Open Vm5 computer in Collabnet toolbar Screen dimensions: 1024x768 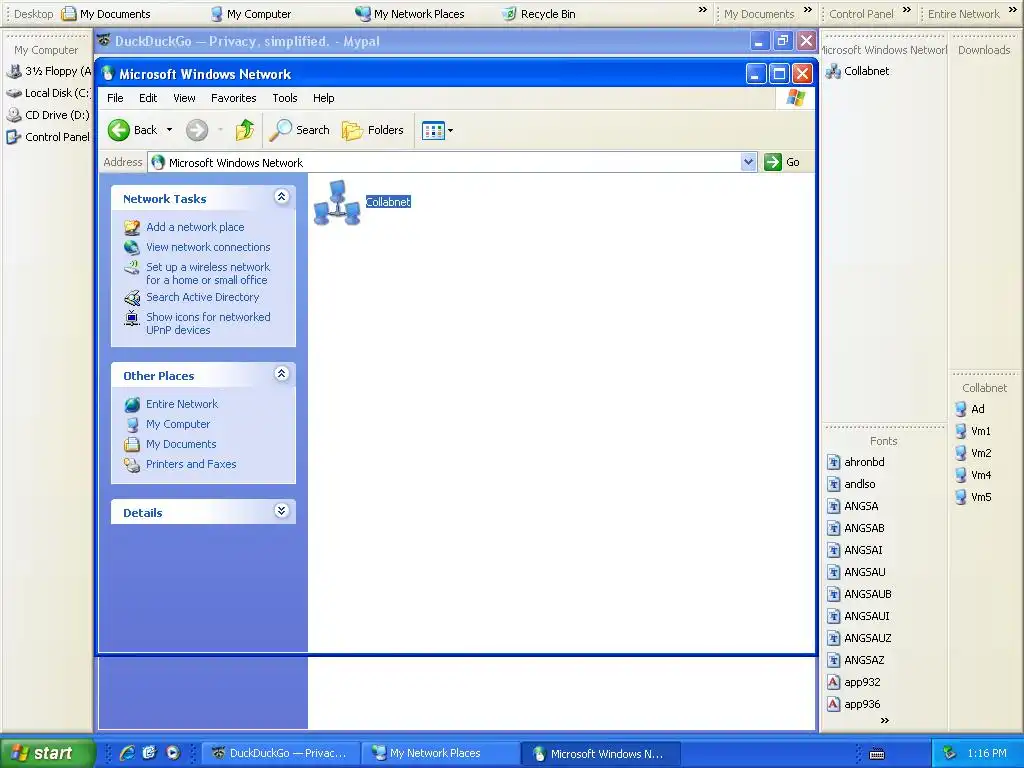[x=973, y=497]
